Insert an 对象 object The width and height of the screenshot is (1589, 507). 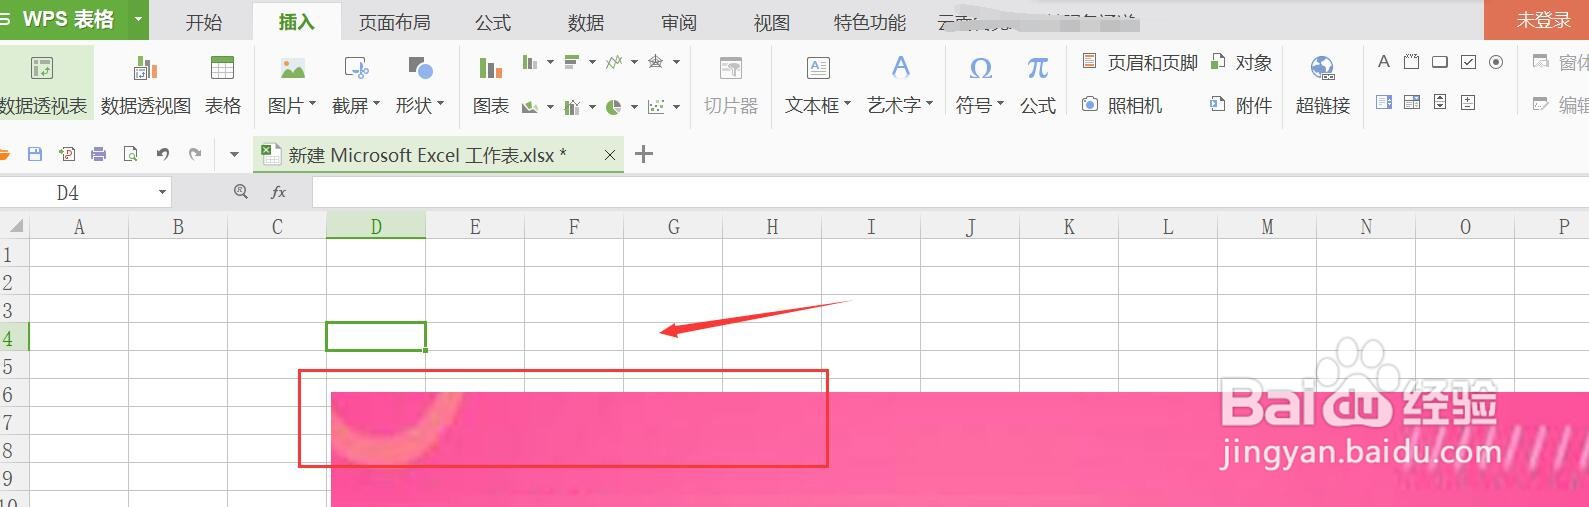pyautogui.click(x=1241, y=63)
